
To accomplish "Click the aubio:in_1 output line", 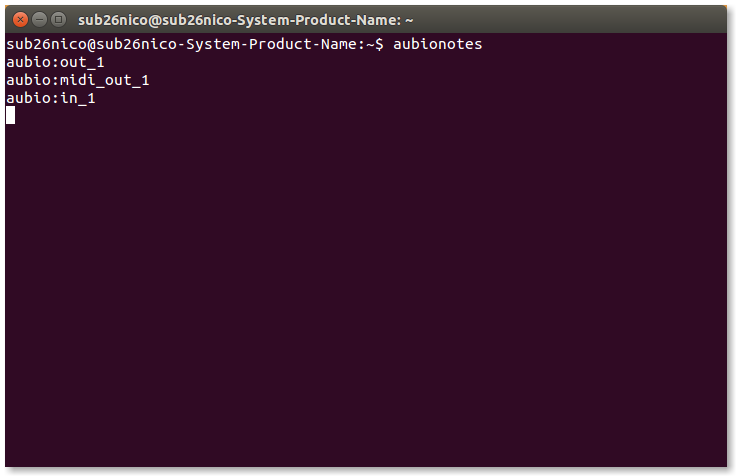I will (51, 98).
